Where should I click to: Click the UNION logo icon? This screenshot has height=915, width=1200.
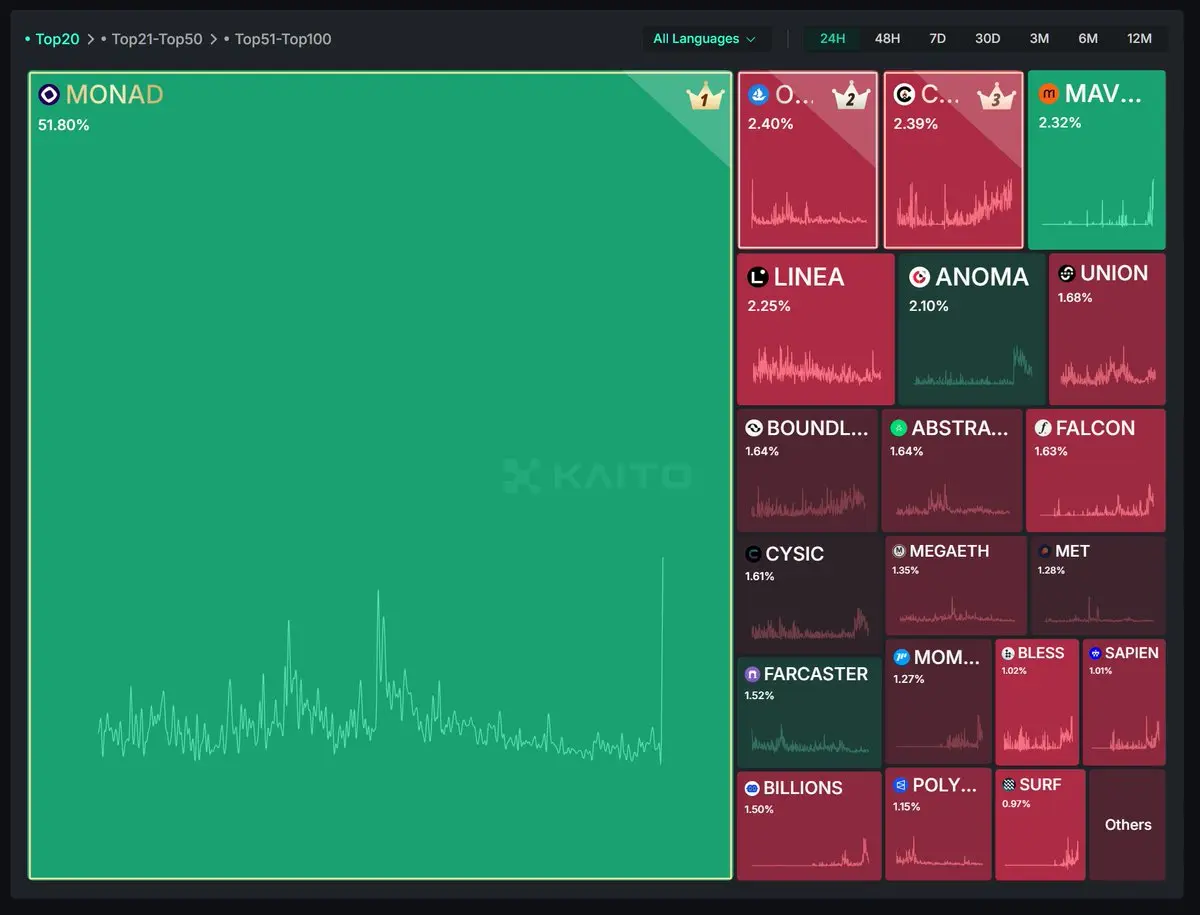click(x=1066, y=274)
